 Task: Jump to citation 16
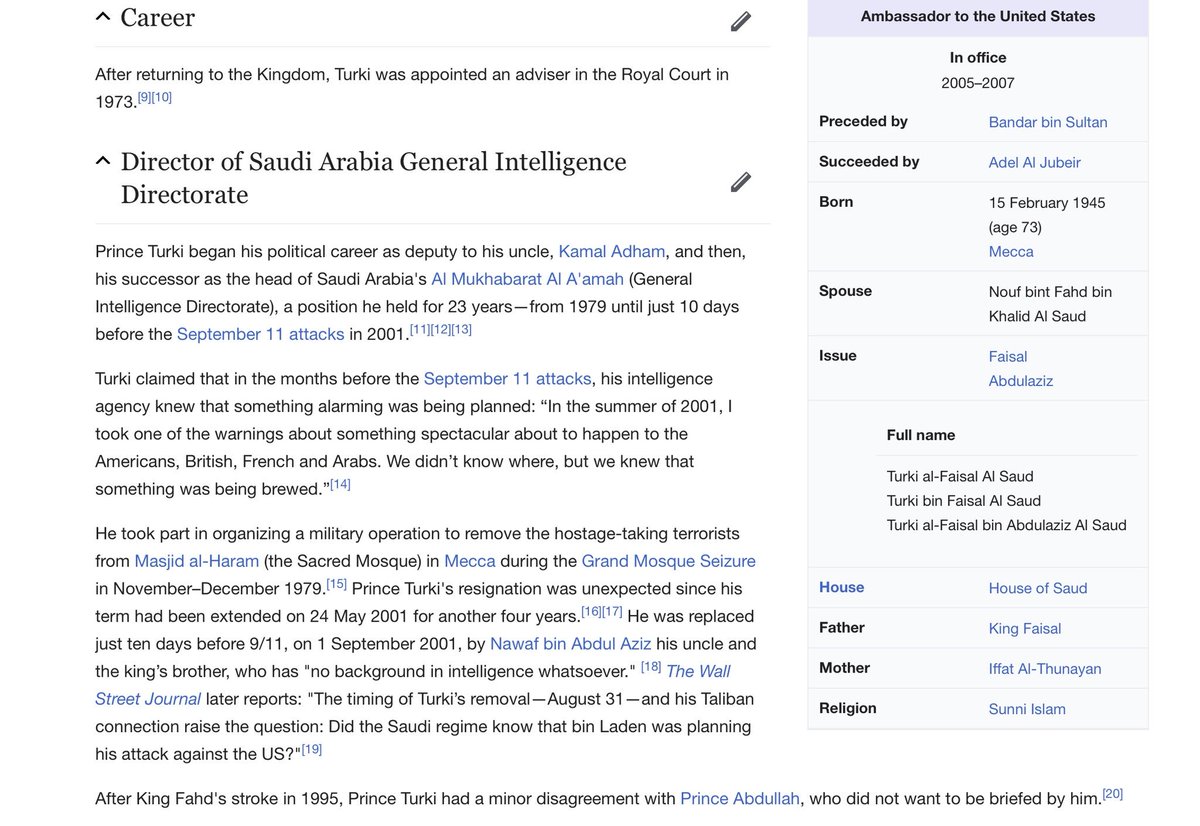(x=591, y=611)
